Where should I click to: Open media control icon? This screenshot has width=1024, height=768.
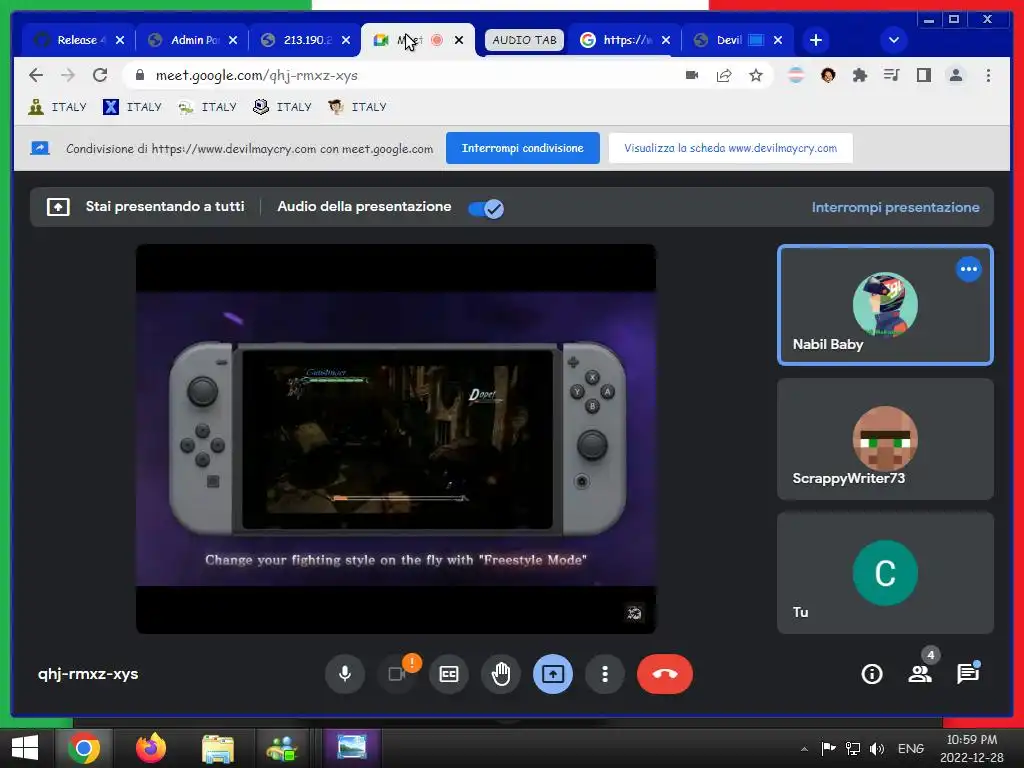pos(891,76)
